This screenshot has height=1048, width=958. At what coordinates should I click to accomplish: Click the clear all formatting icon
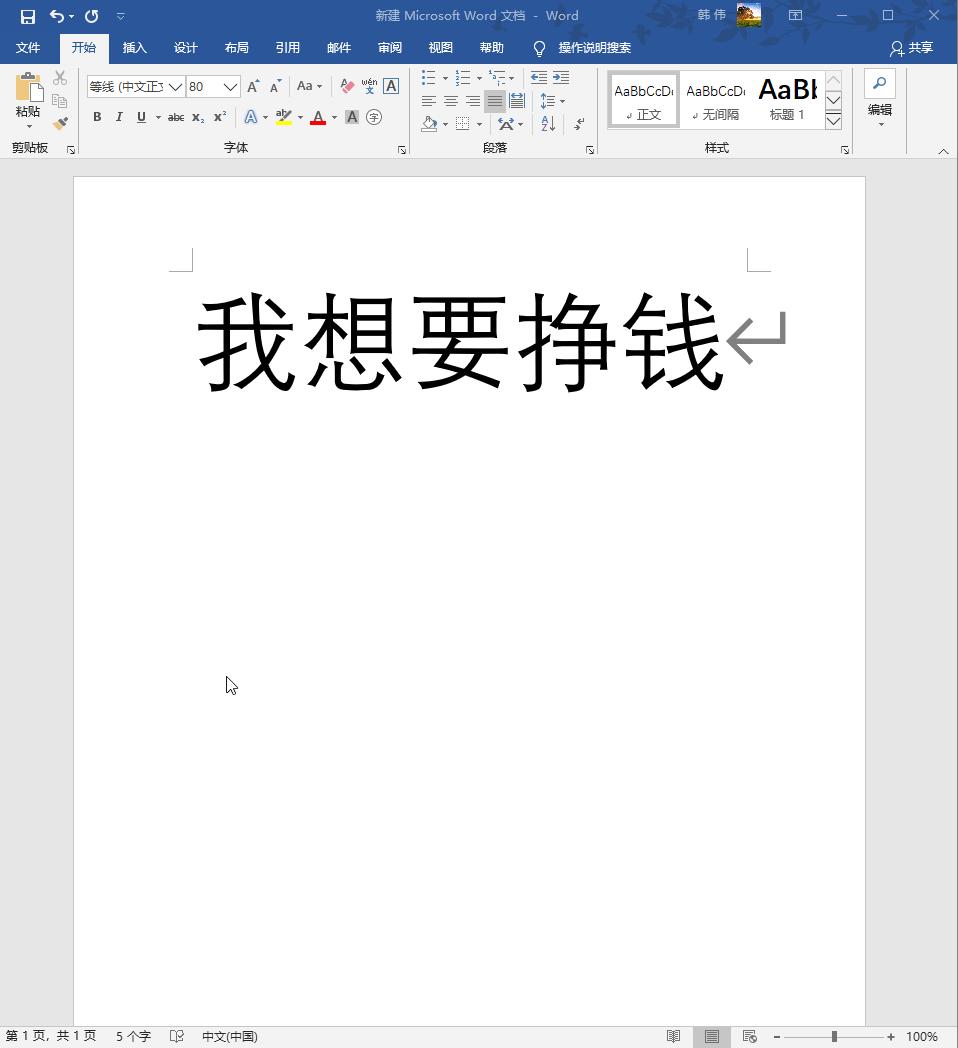click(348, 86)
